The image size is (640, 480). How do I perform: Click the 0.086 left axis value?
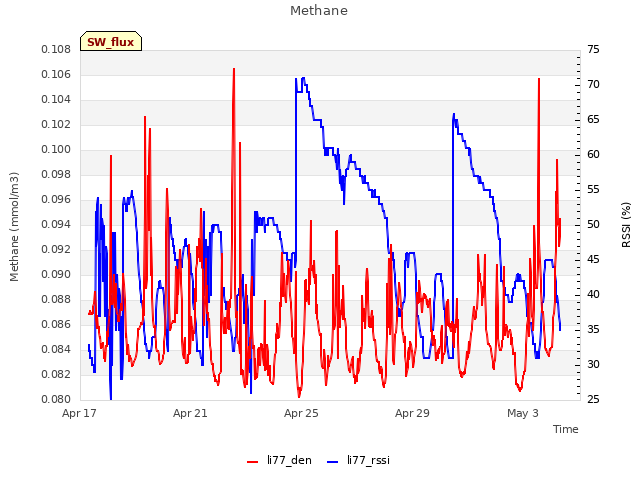(x=56, y=324)
